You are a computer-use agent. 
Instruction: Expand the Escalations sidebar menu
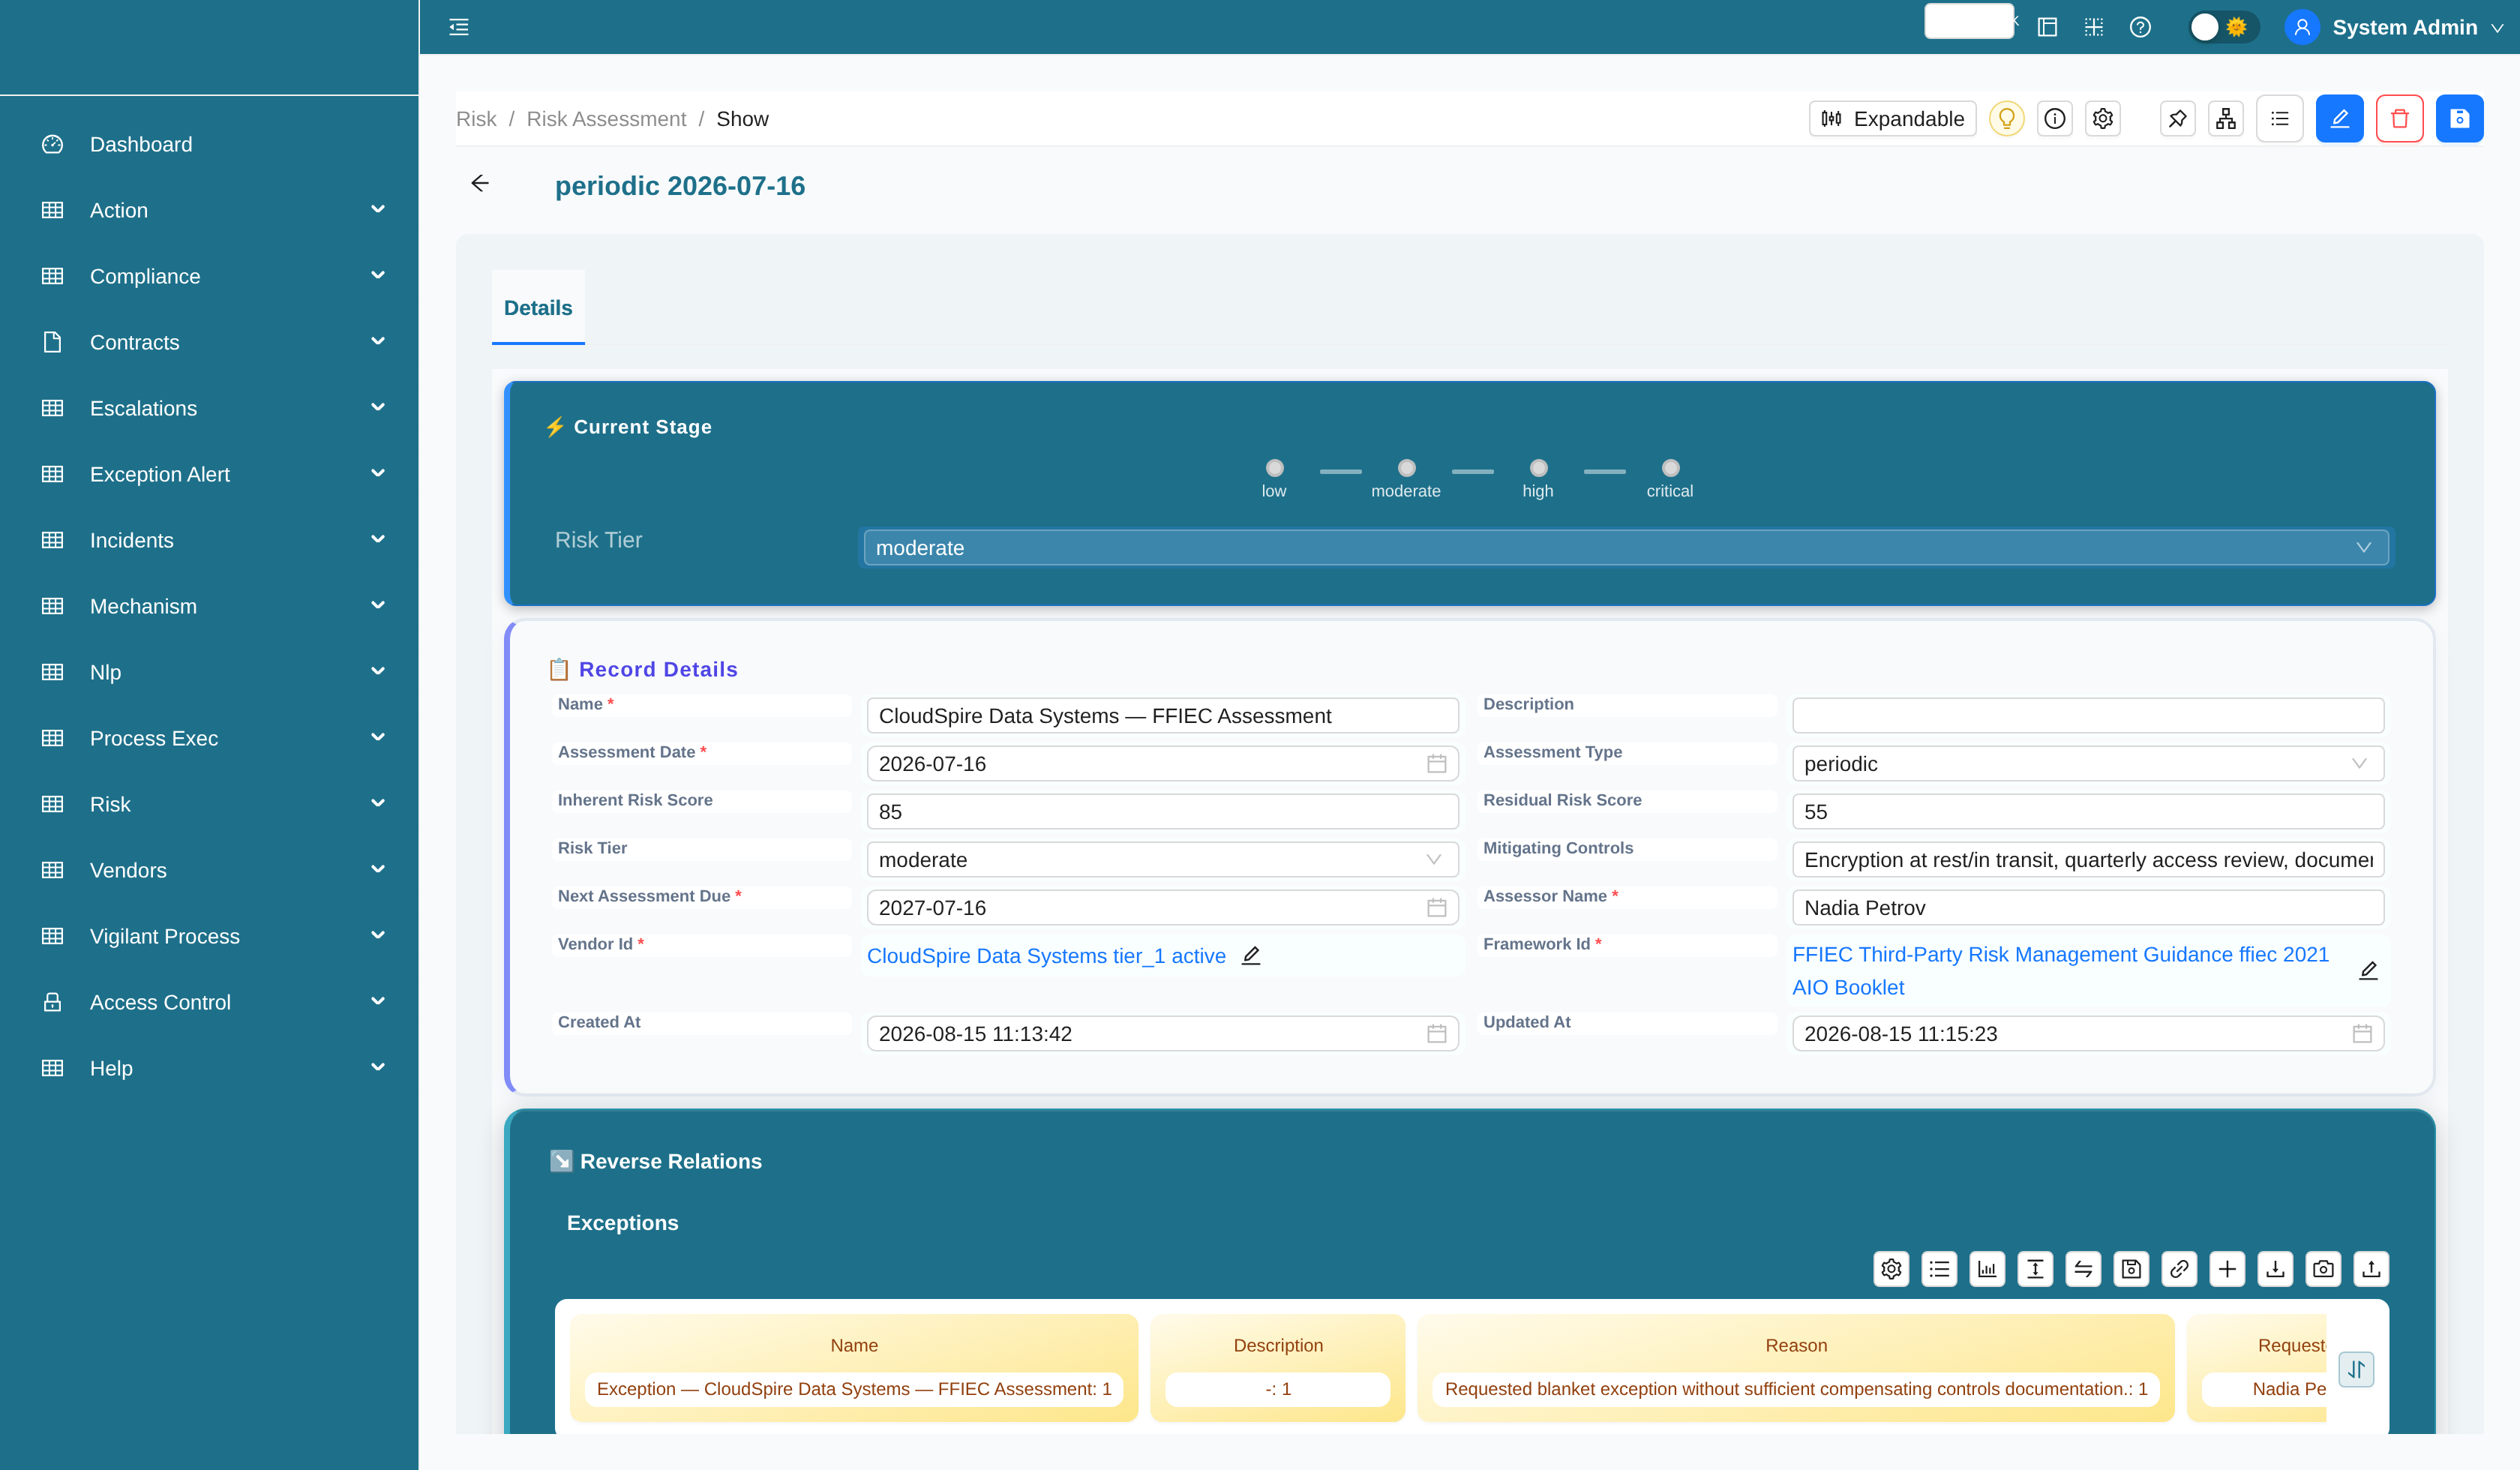click(209, 408)
